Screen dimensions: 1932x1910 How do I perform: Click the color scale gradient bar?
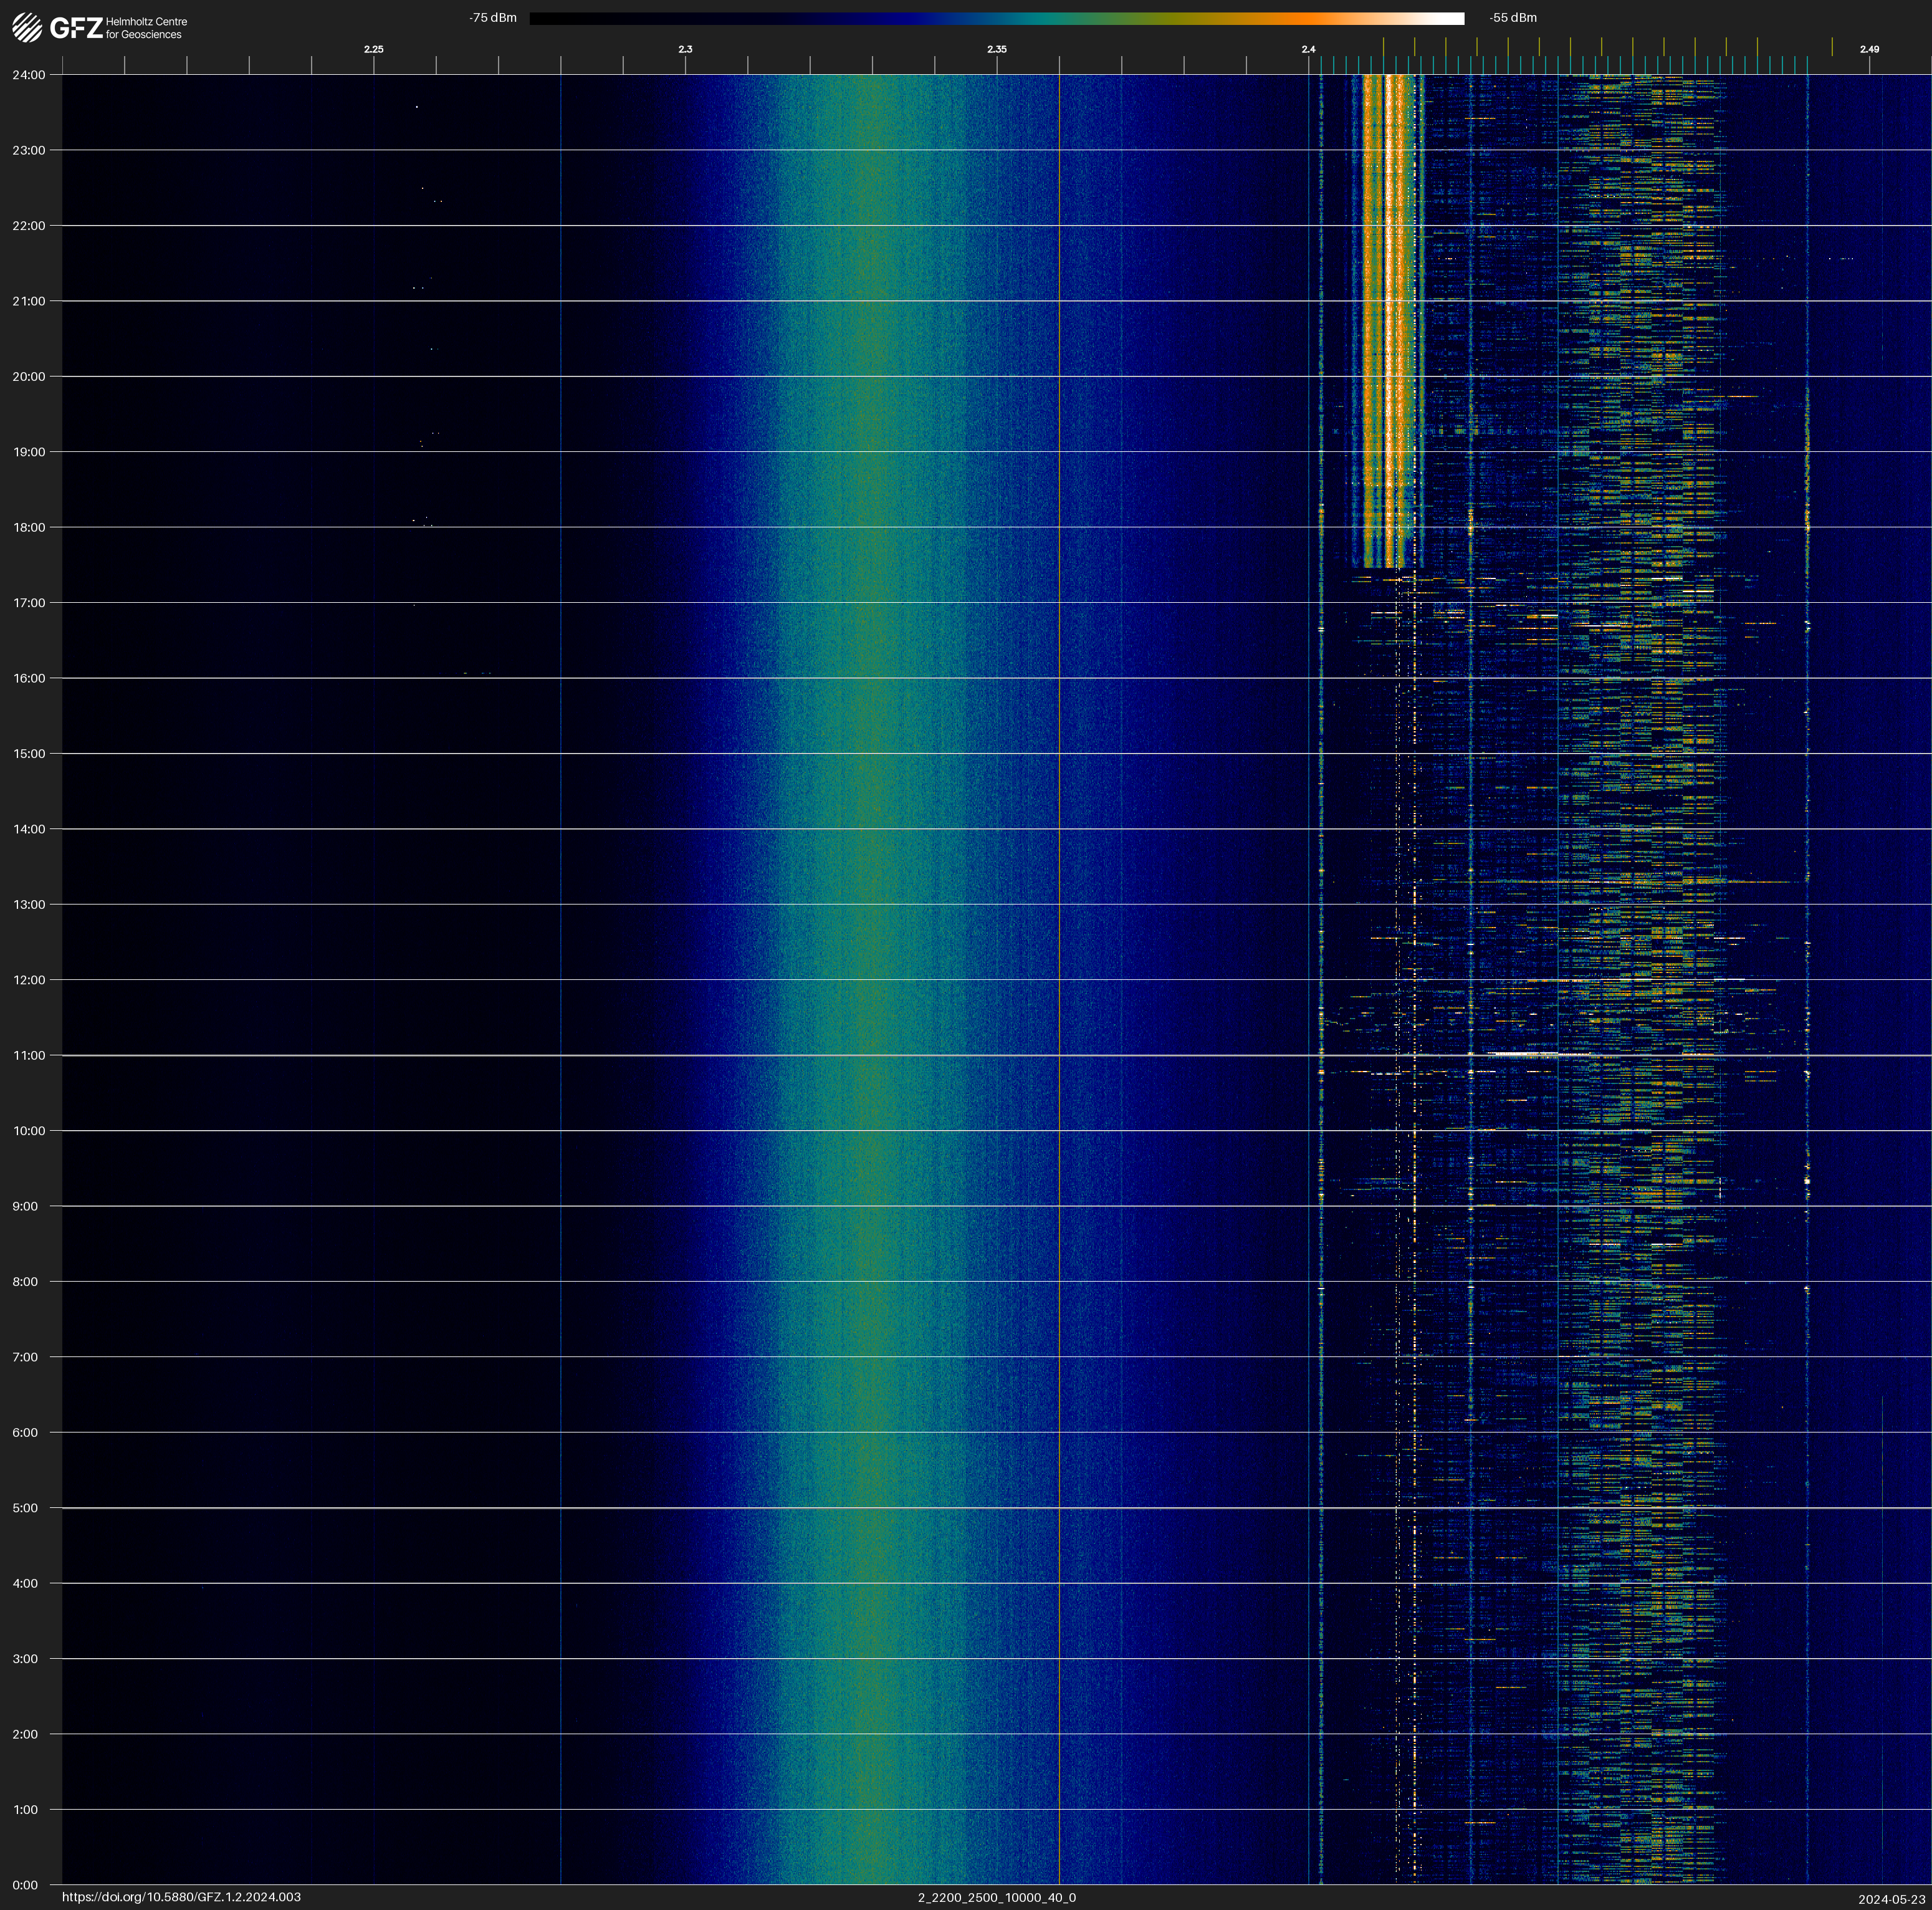(996, 18)
